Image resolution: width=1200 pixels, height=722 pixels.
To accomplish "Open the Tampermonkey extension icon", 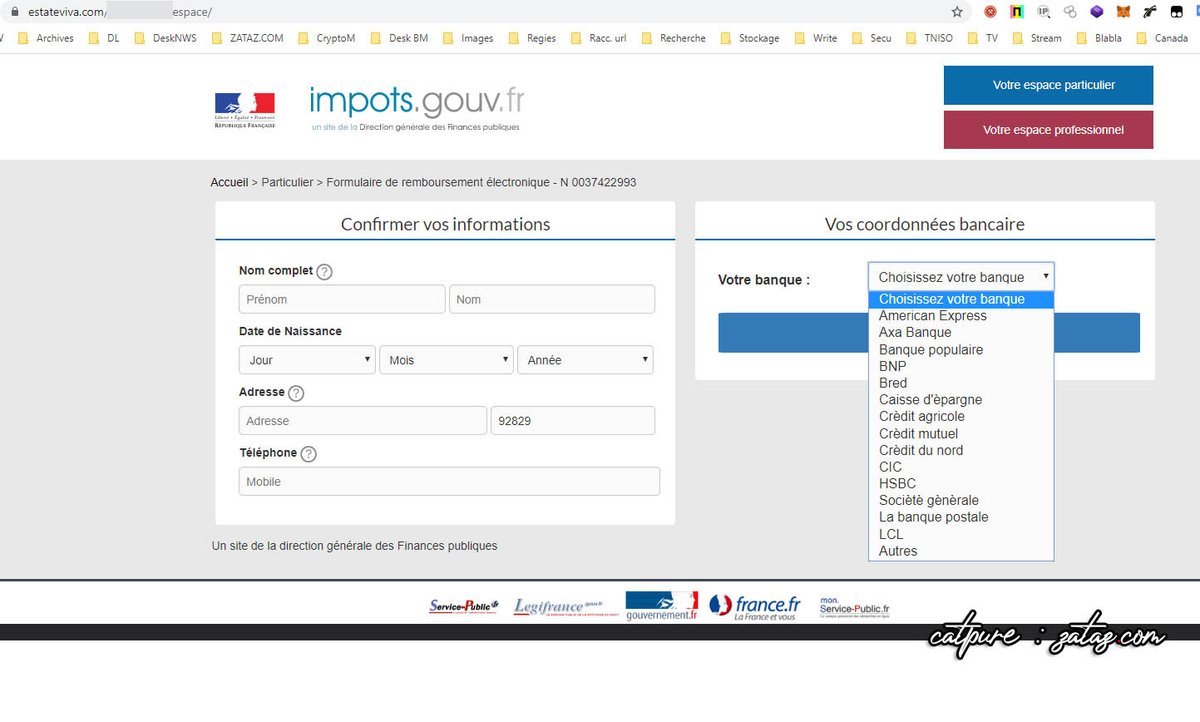I will 1177,12.
